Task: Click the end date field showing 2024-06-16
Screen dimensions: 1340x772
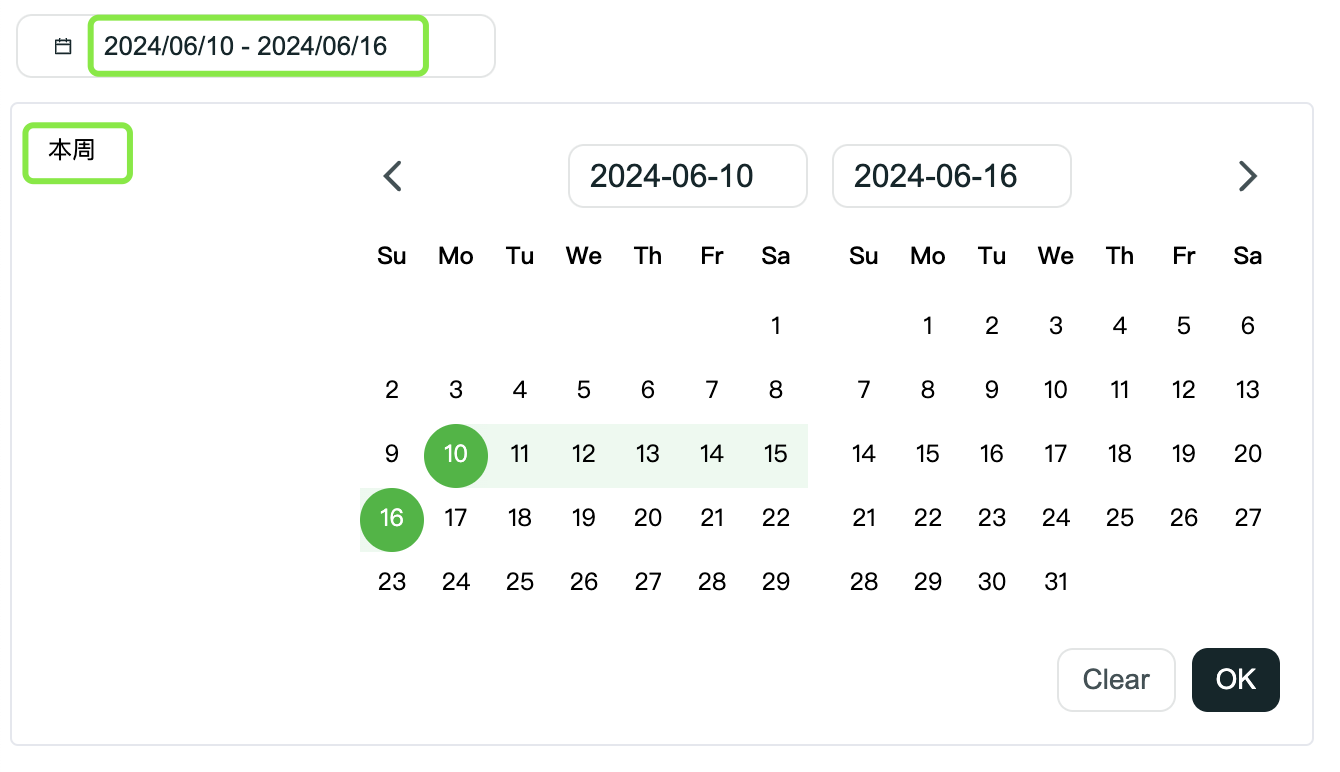Action: (951, 176)
